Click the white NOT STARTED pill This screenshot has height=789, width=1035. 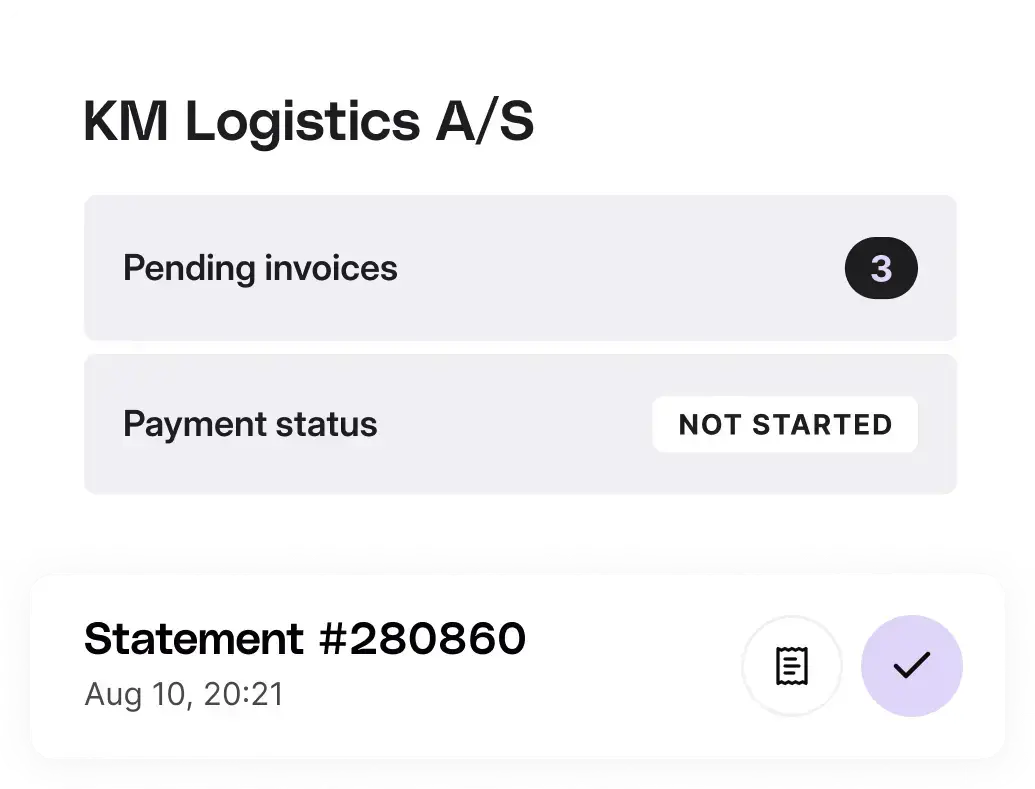click(785, 424)
